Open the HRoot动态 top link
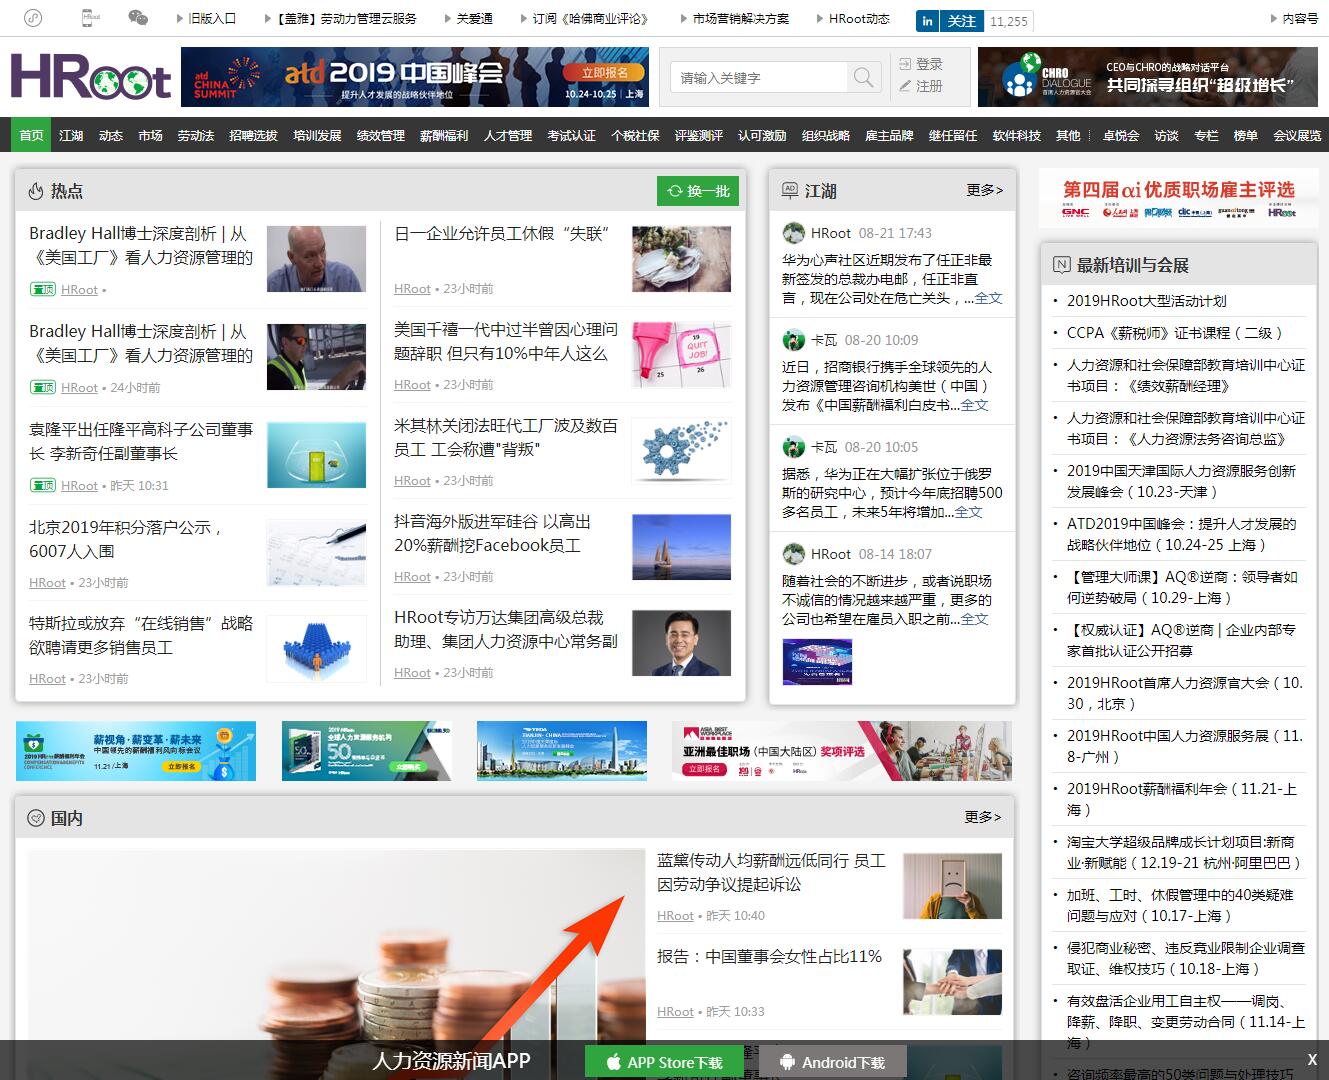The image size is (1329, 1080). 859,19
